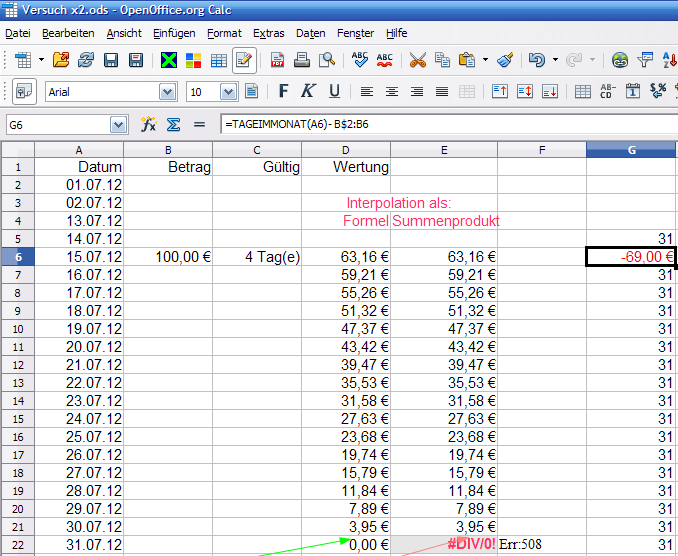
Task: Open the Arial font name dropdown
Action: coord(168,92)
